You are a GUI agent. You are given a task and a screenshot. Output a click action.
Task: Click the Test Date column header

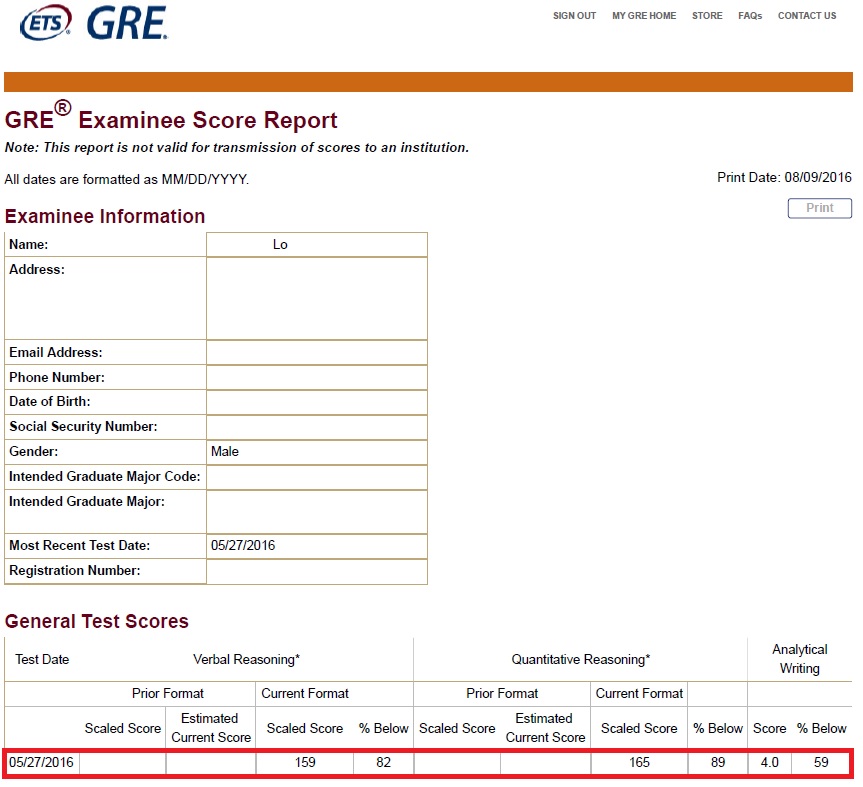tap(42, 659)
